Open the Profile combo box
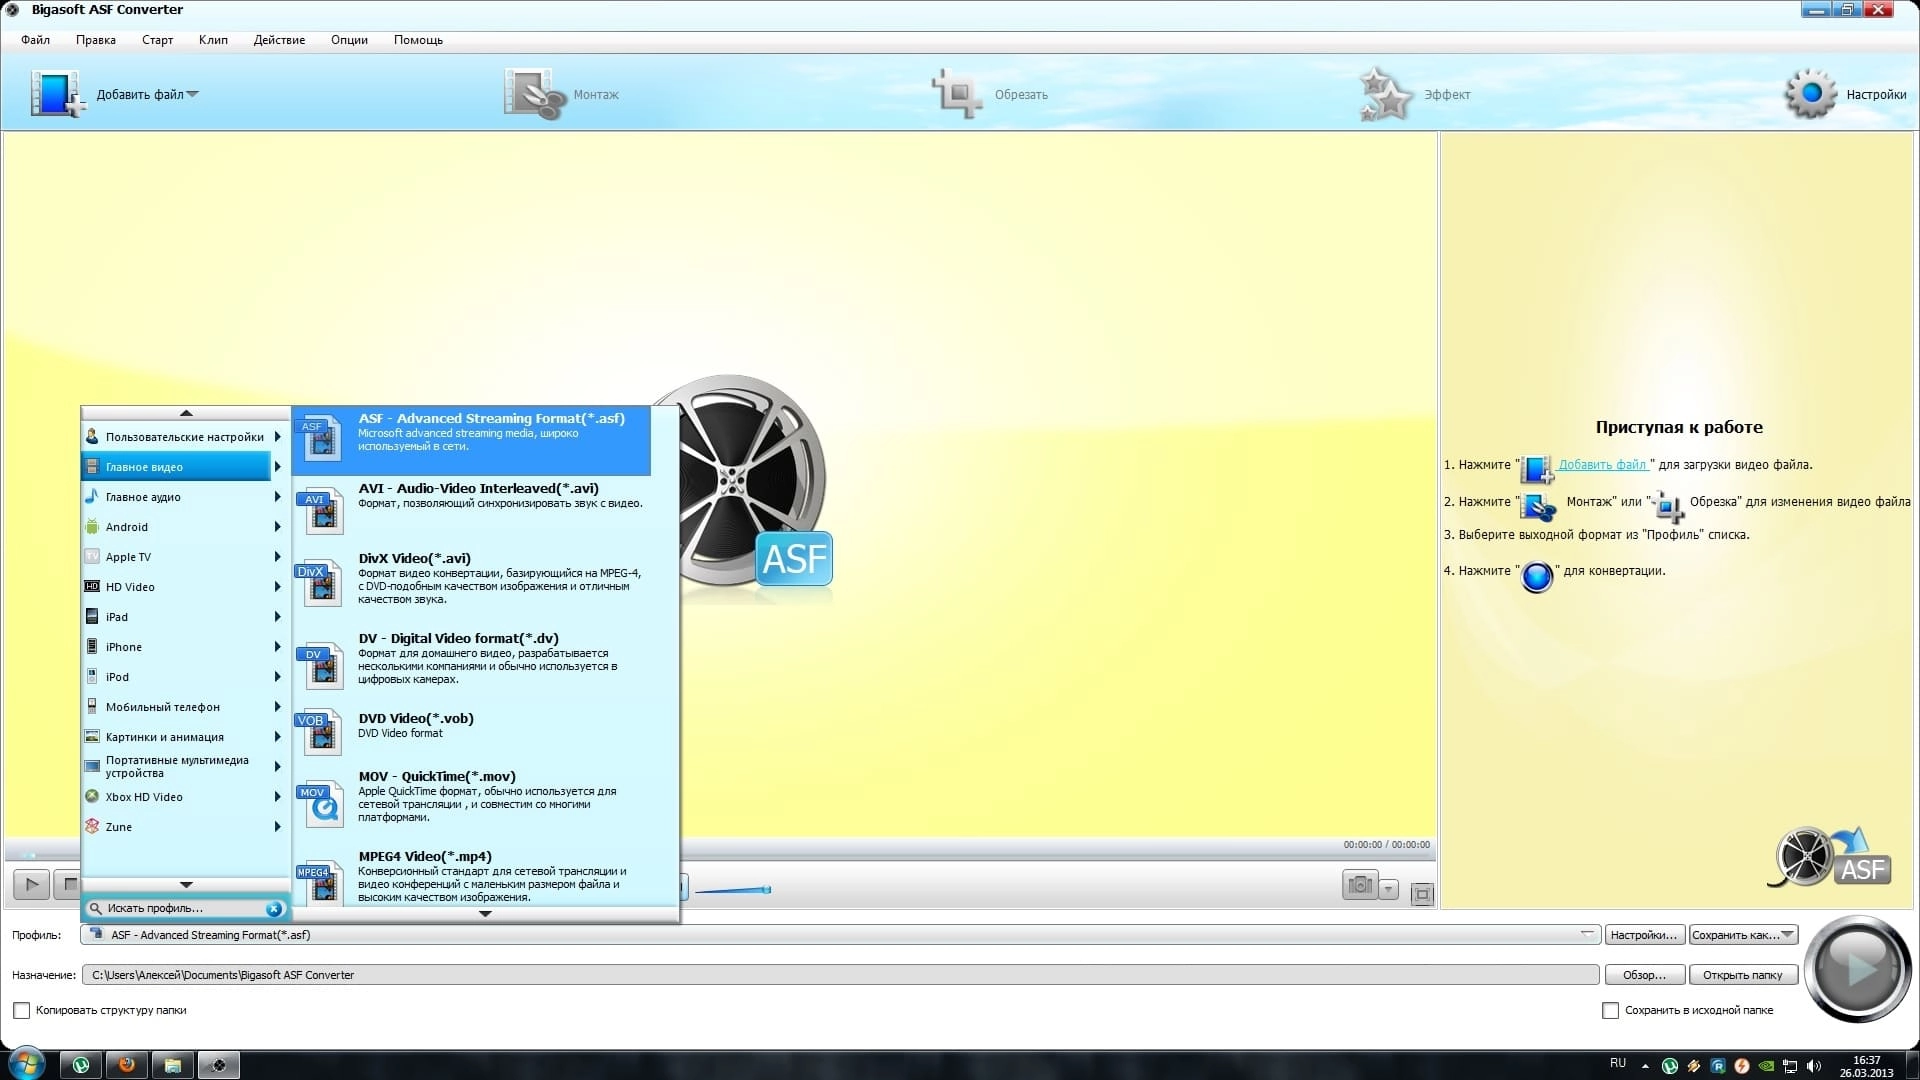1920x1080 pixels. [x=842, y=935]
